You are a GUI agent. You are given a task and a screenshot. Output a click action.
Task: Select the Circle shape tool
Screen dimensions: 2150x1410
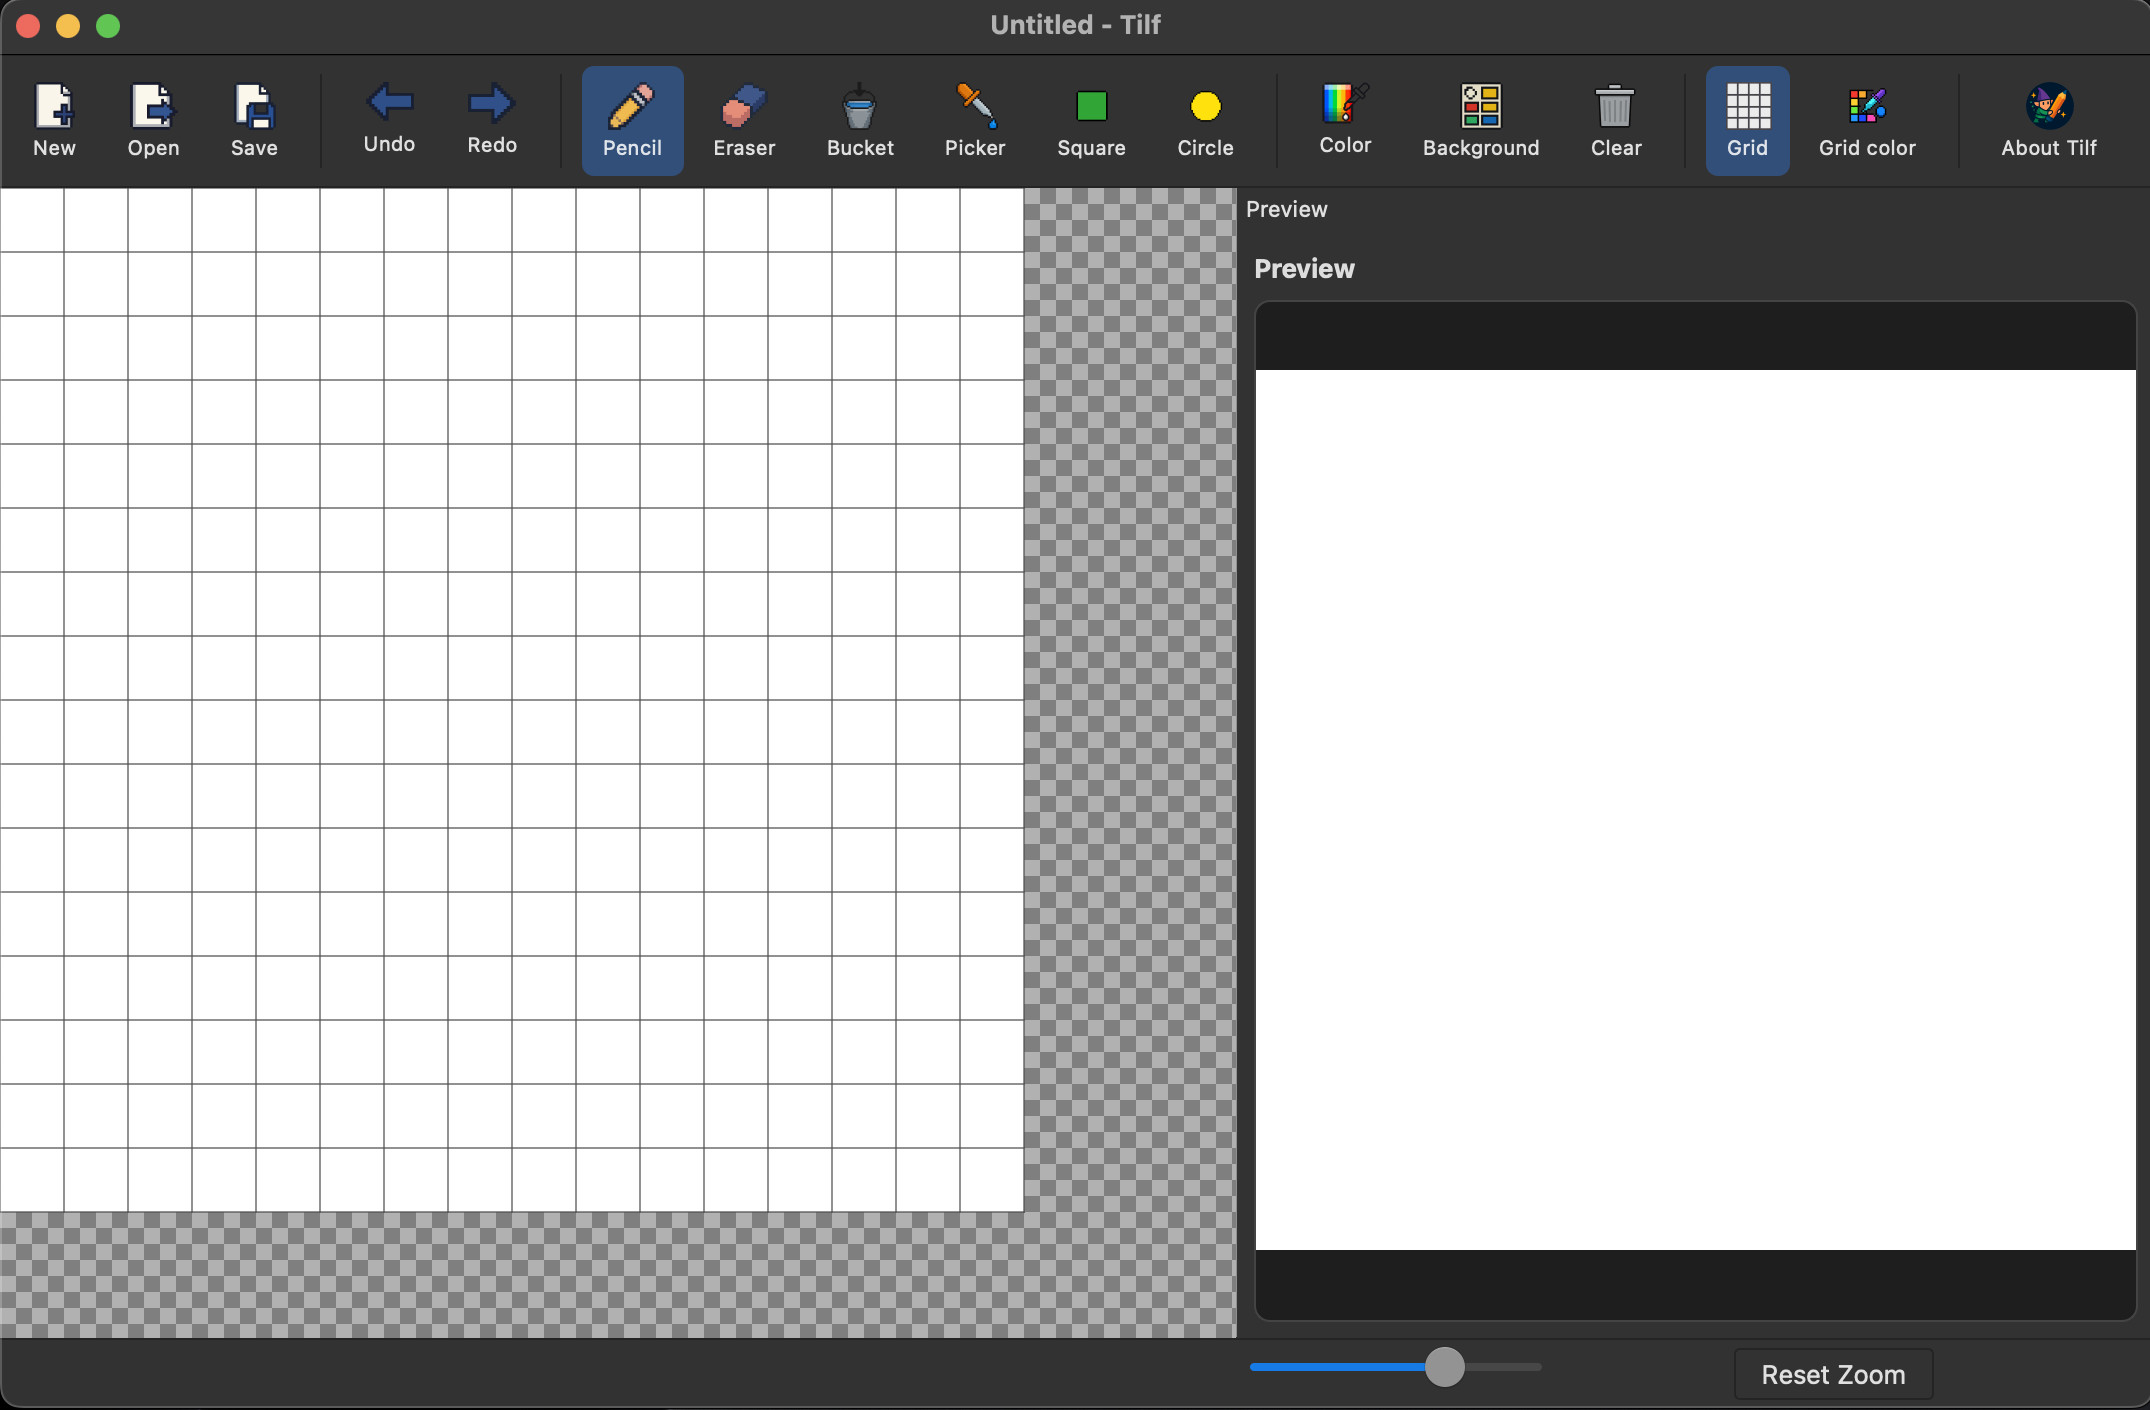click(1205, 120)
